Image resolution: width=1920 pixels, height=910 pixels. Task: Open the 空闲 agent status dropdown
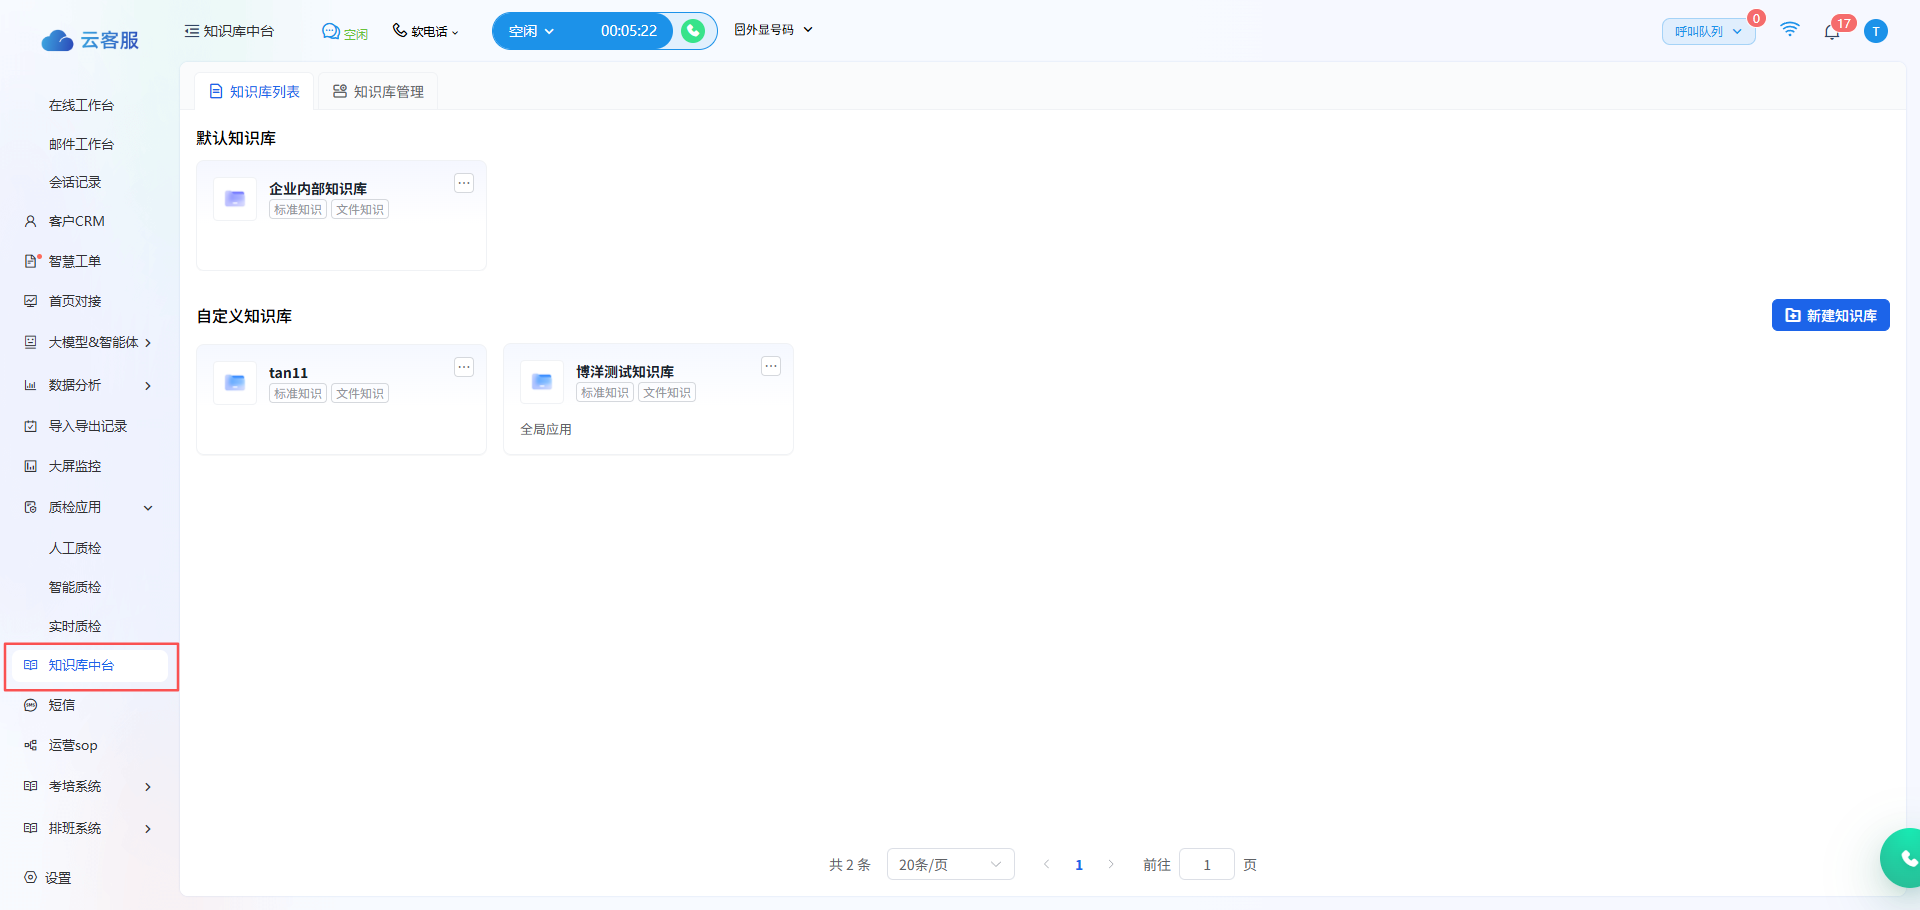tap(531, 31)
